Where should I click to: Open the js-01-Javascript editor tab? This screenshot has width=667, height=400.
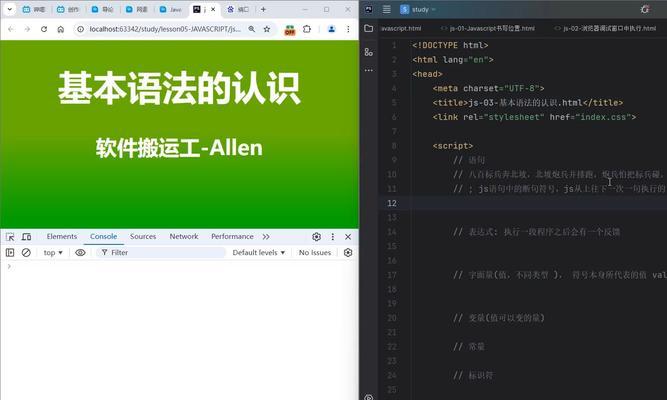488,29
